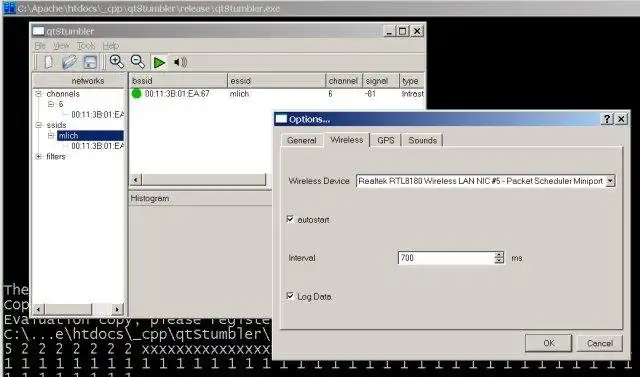Click the console window title bar icon
Screen dimensions: 640x377
(x=9, y=8)
